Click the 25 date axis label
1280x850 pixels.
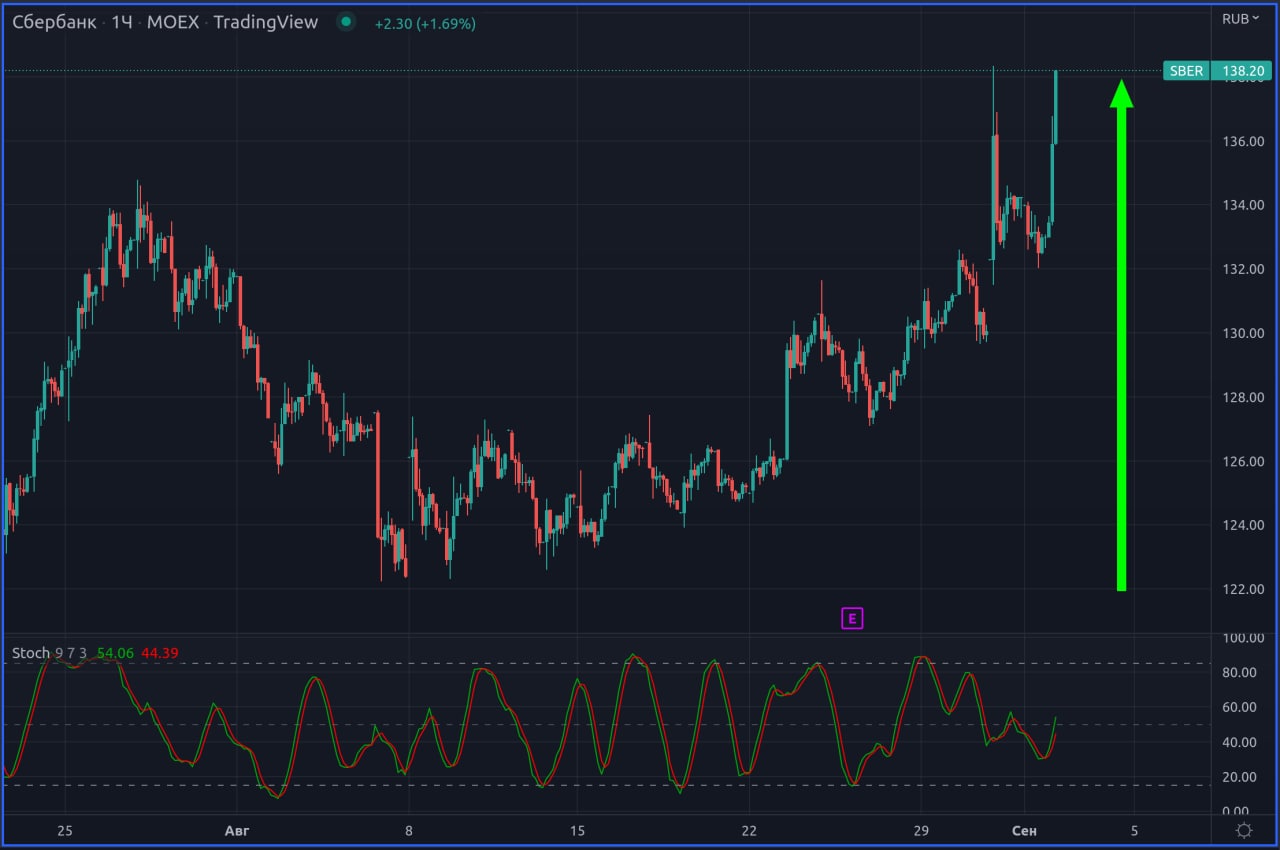65,831
